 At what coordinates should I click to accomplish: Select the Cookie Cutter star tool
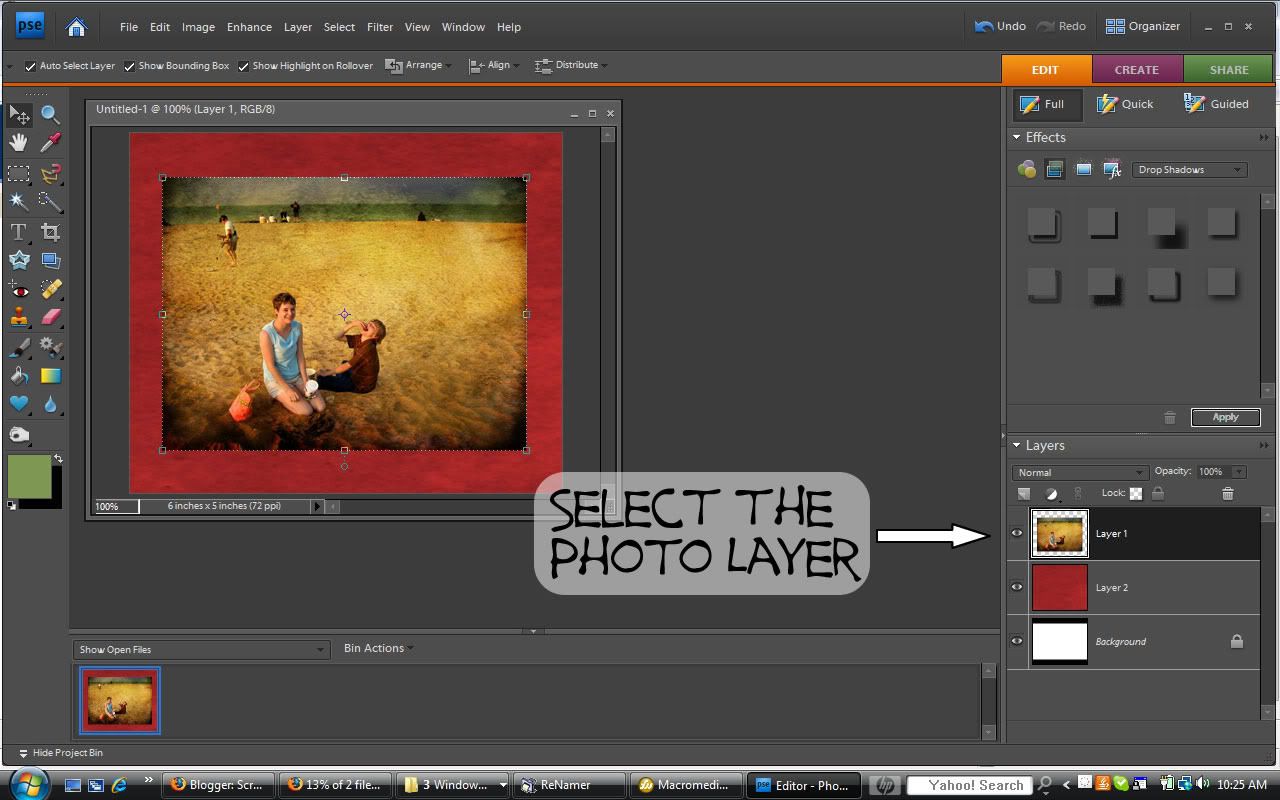pyautogui.click(x=19, y=260)
